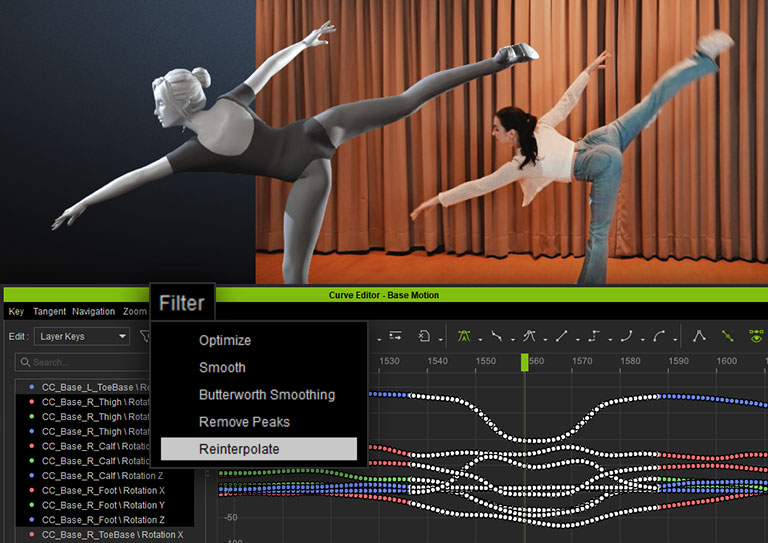Click the move keys arrow icon
This screenshot has height=543, width=768.
tap(395, 336)
